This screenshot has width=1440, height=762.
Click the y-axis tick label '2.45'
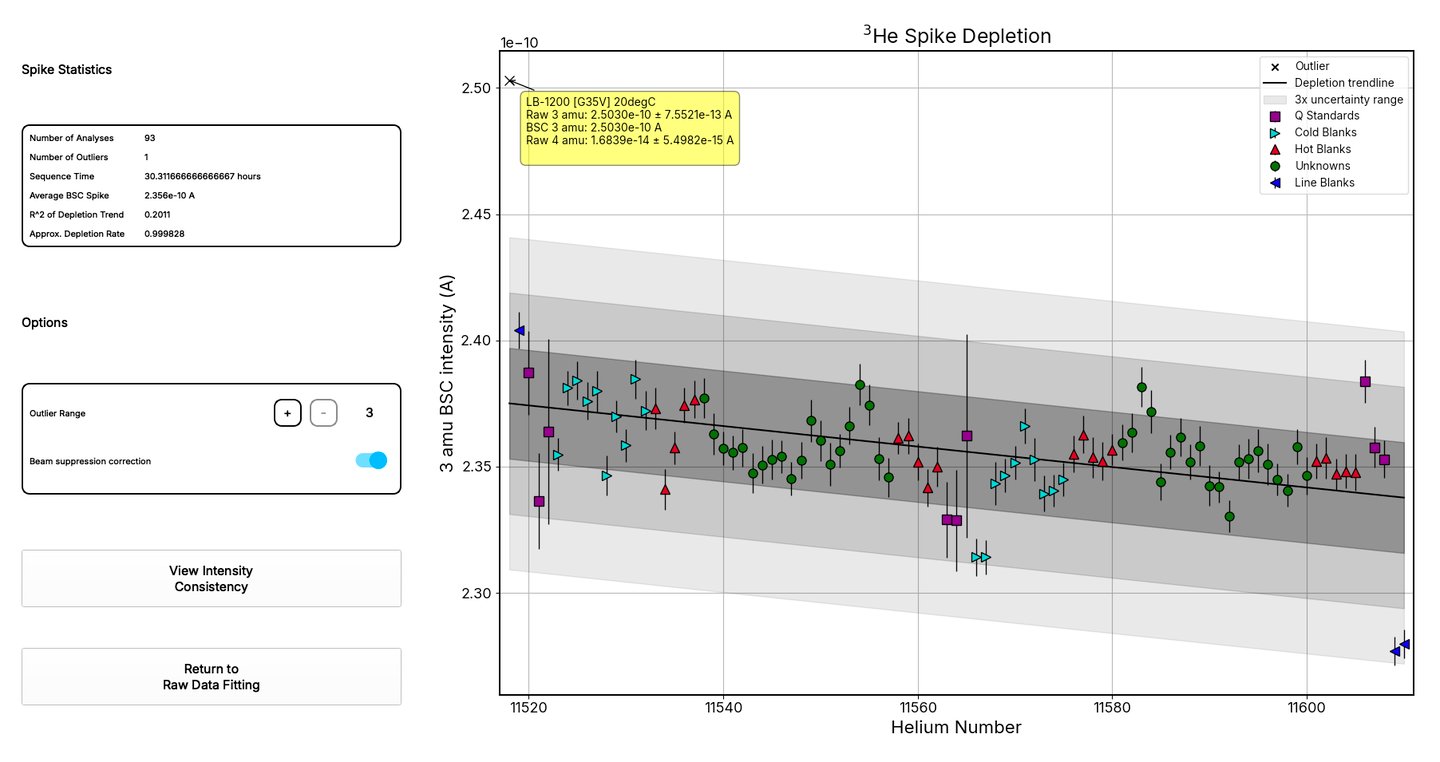click(x=477, y=214)
